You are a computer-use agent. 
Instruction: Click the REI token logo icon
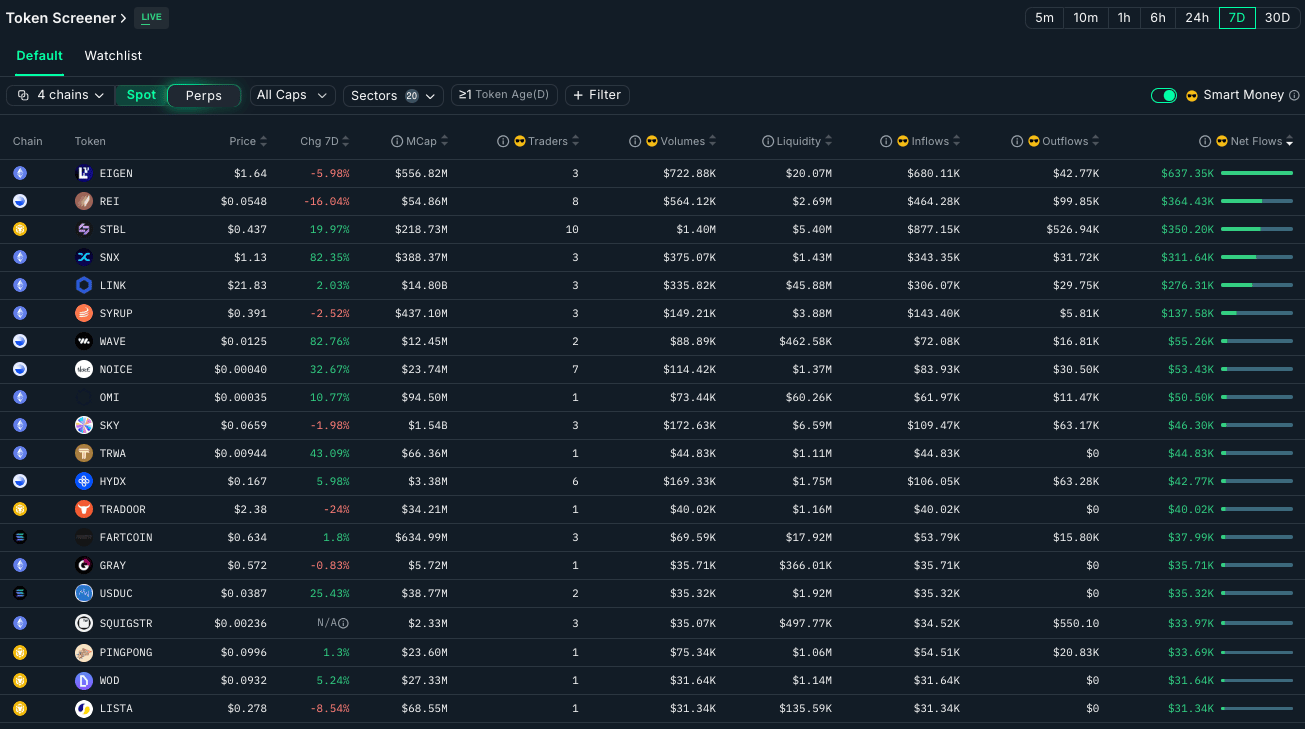point(84,201)
